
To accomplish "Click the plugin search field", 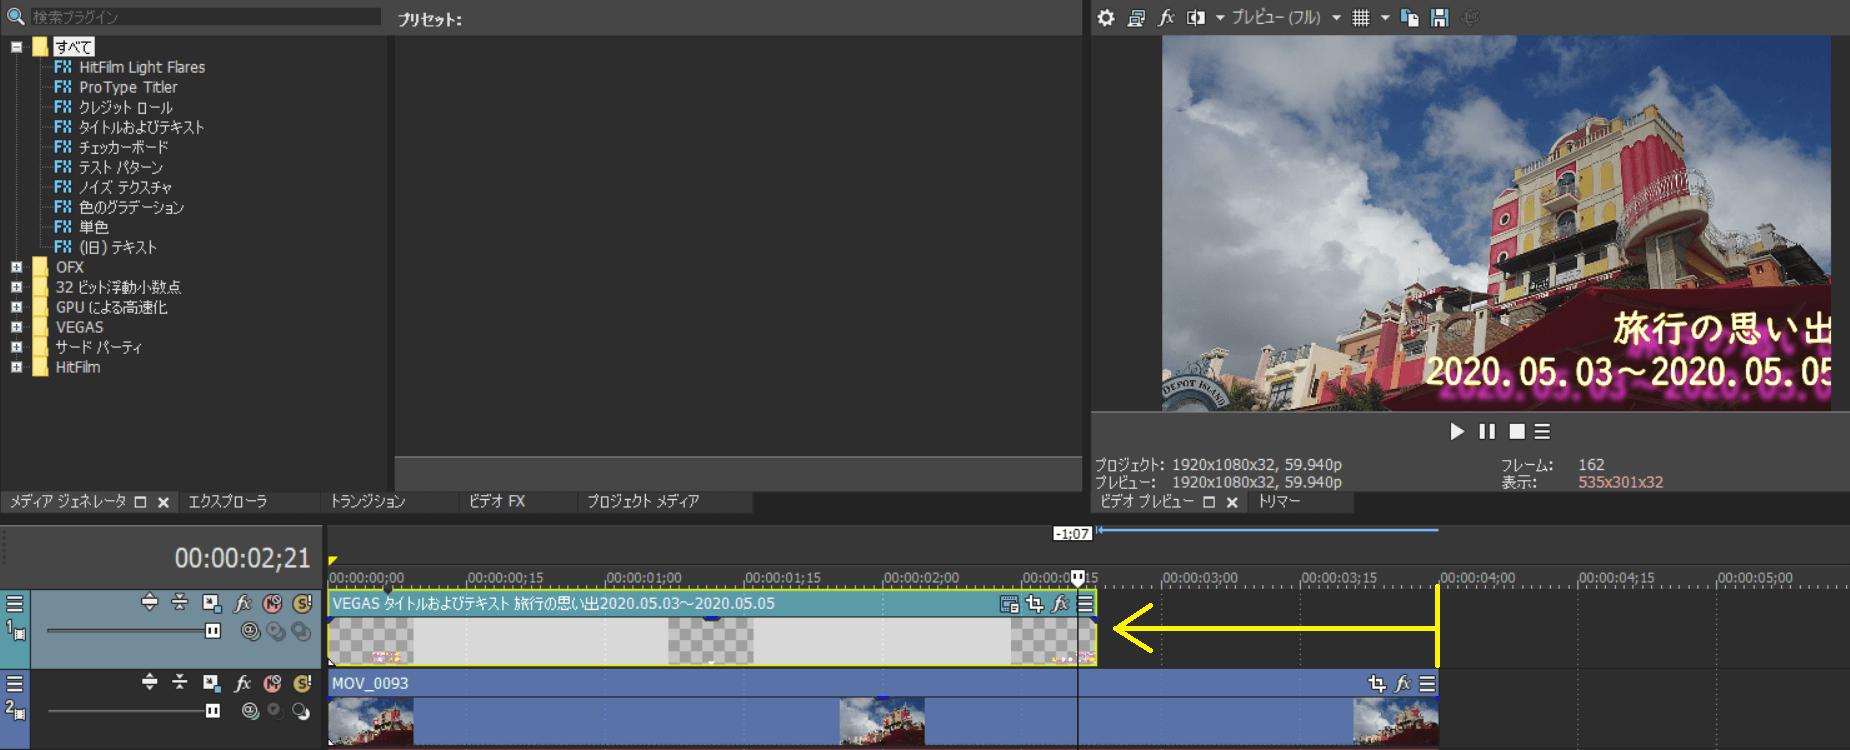I will 205,17.
